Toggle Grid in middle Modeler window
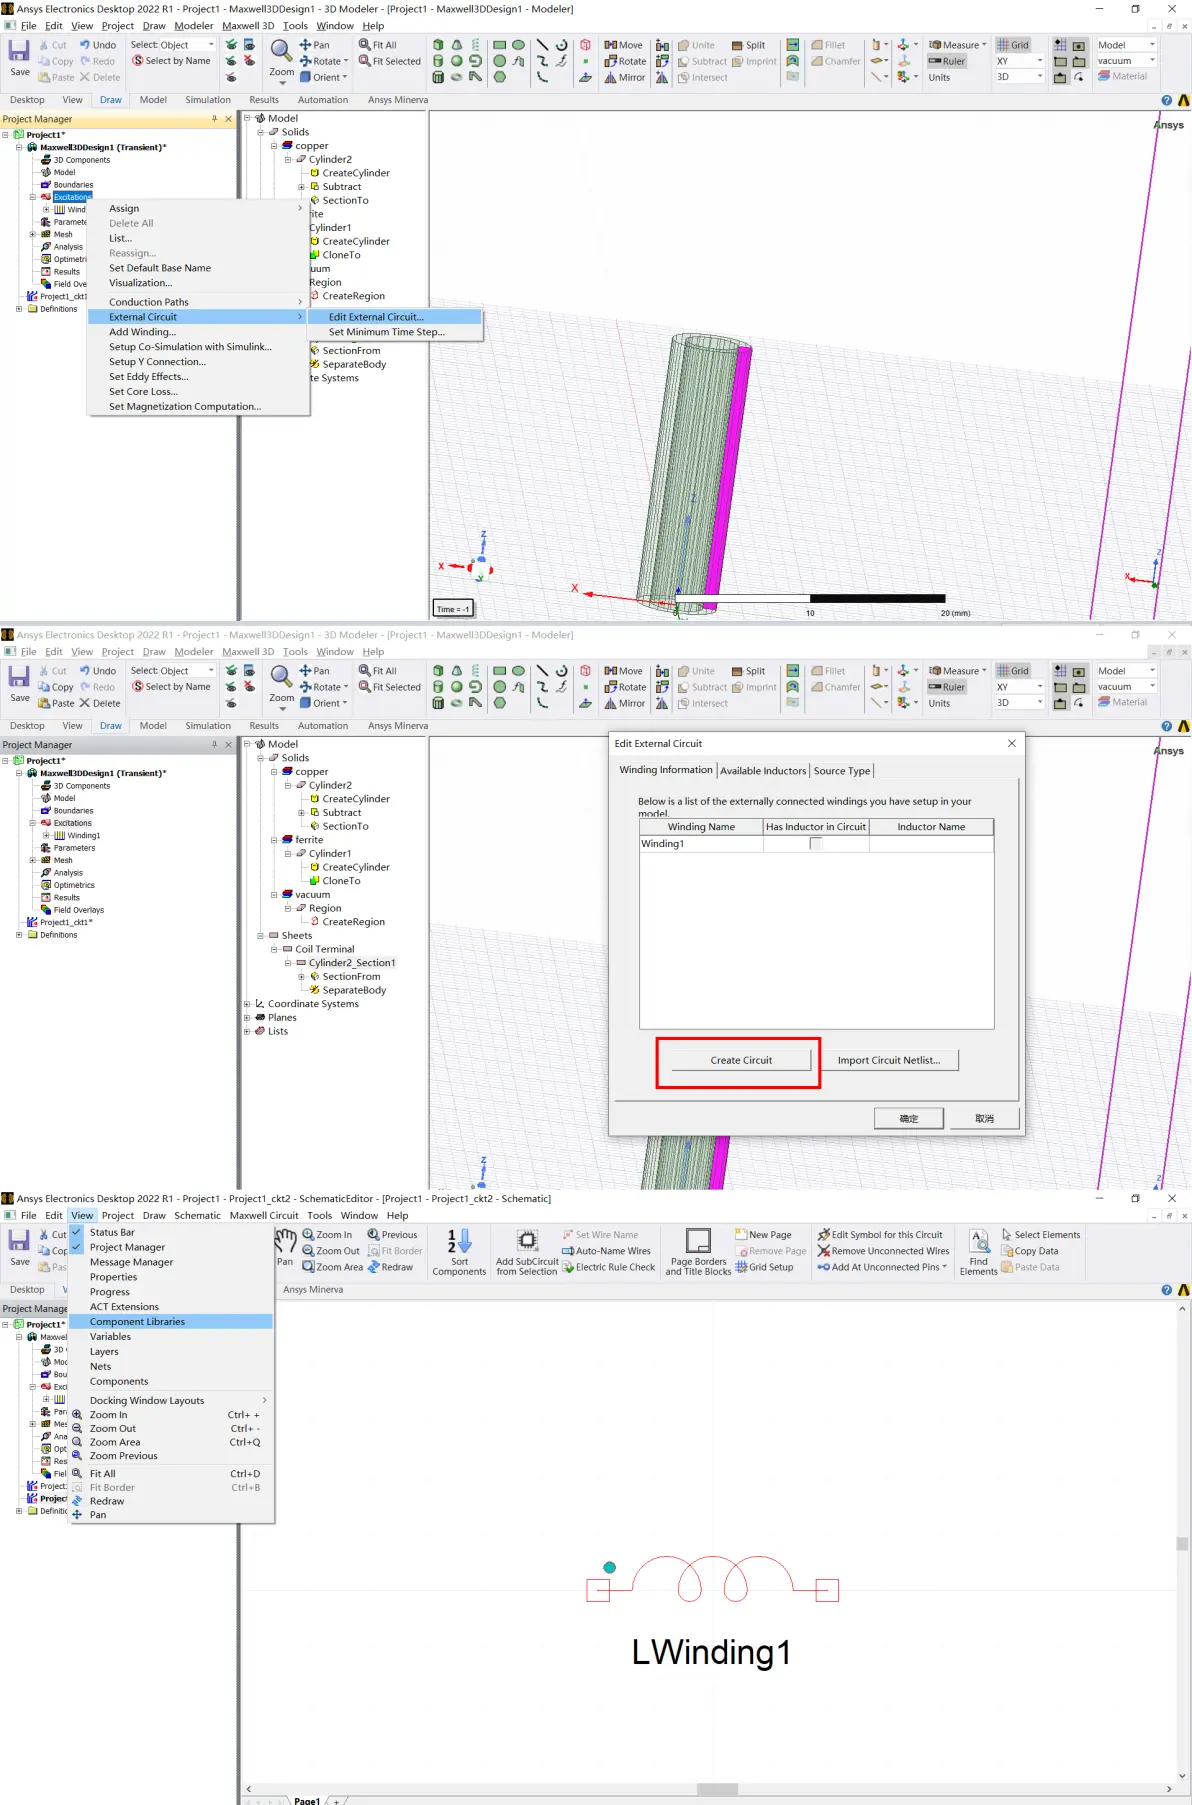1192x1805 pixels. pyautogui.click(x=1013, y=671)
